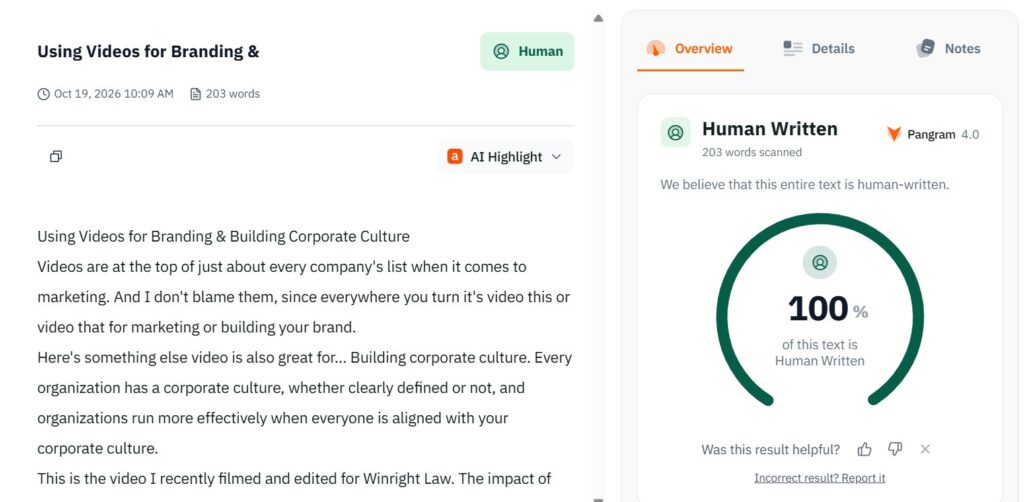Switch to the Overview tab
This screenshot has height=502, width=1024.
(x=690, y=49)
